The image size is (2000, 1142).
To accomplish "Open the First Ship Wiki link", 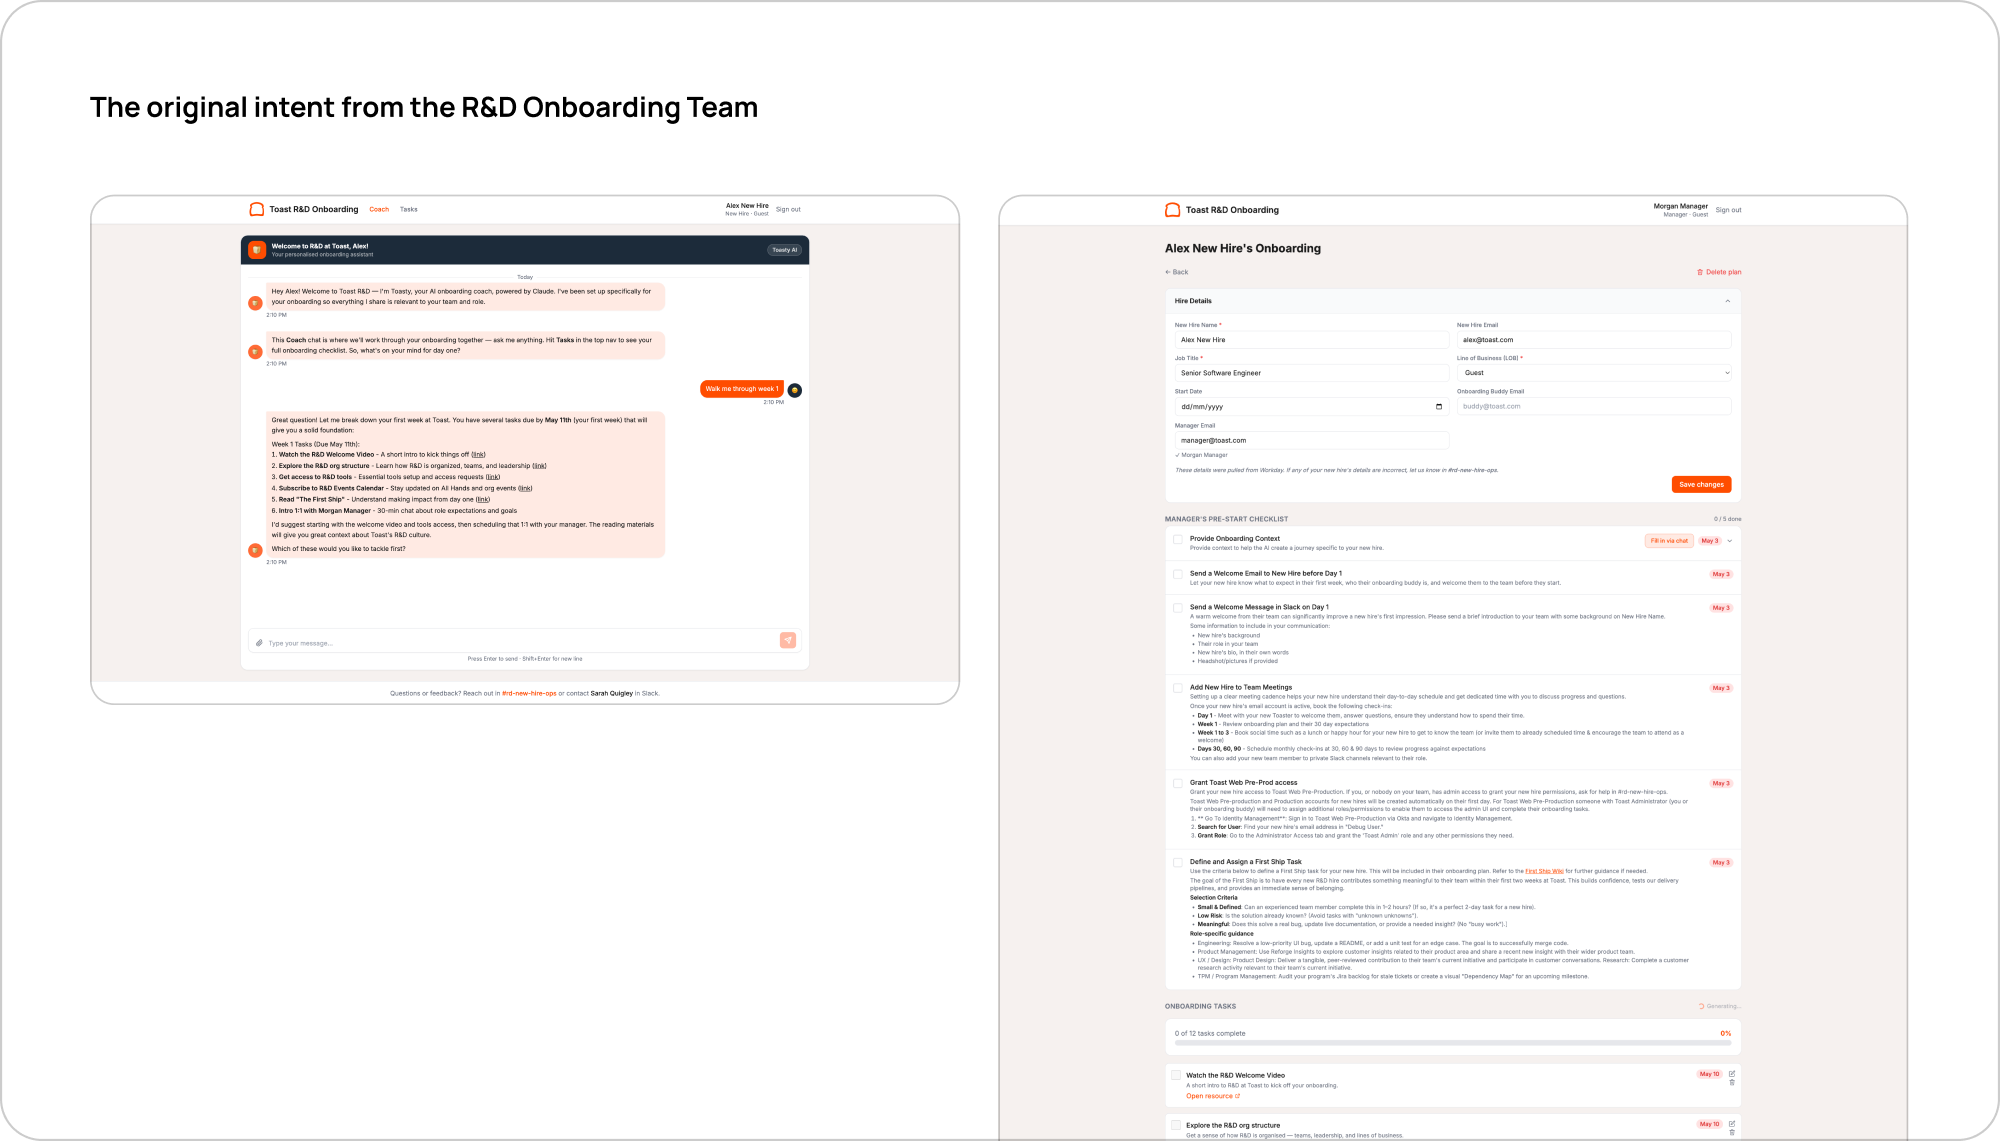I will 1544,871.
